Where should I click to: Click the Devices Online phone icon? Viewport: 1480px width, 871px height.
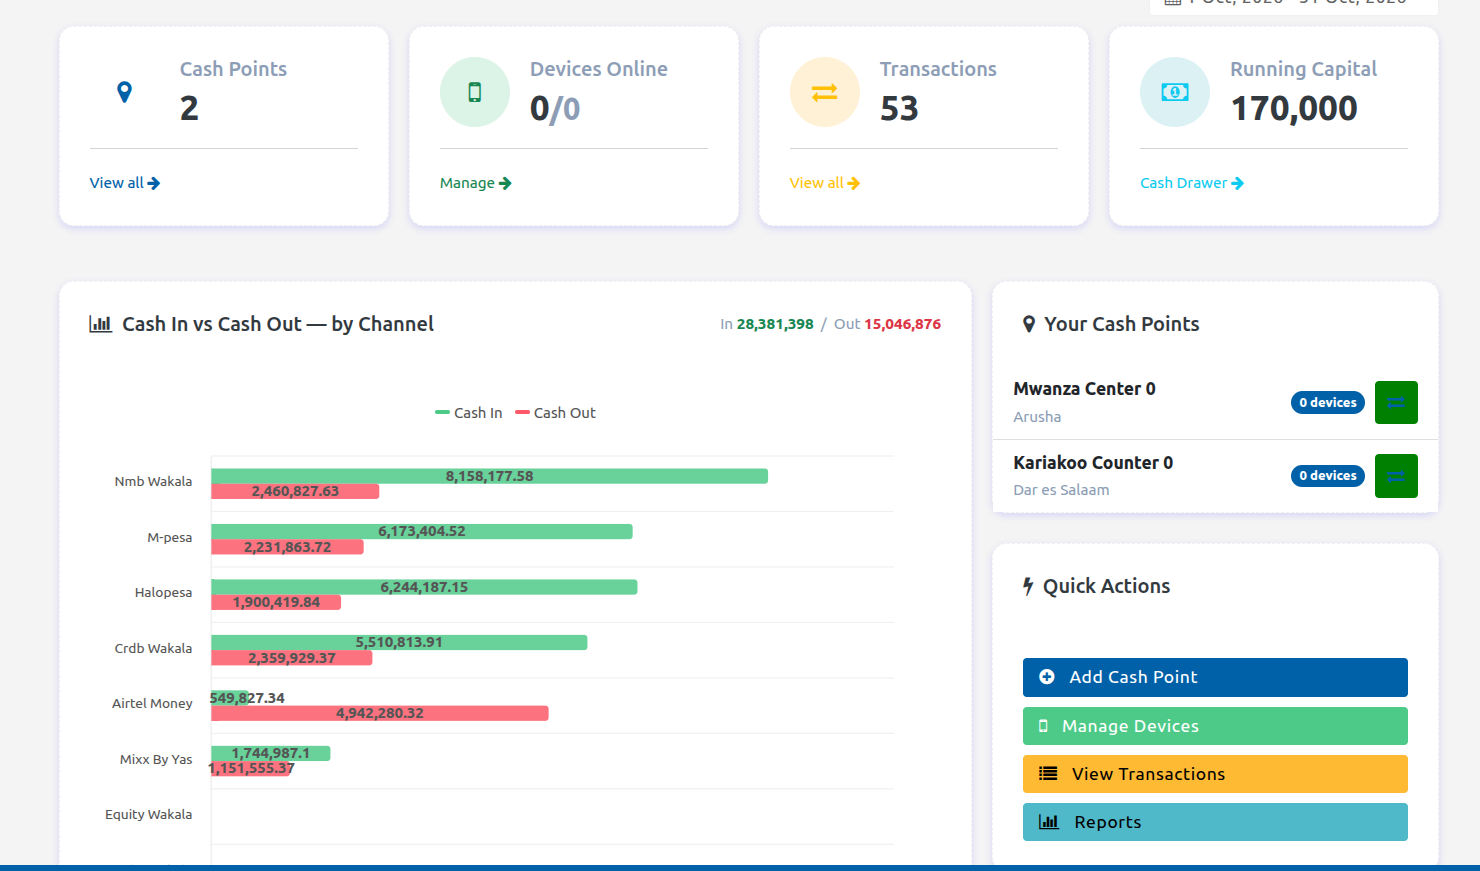click(x=475, y=92)
